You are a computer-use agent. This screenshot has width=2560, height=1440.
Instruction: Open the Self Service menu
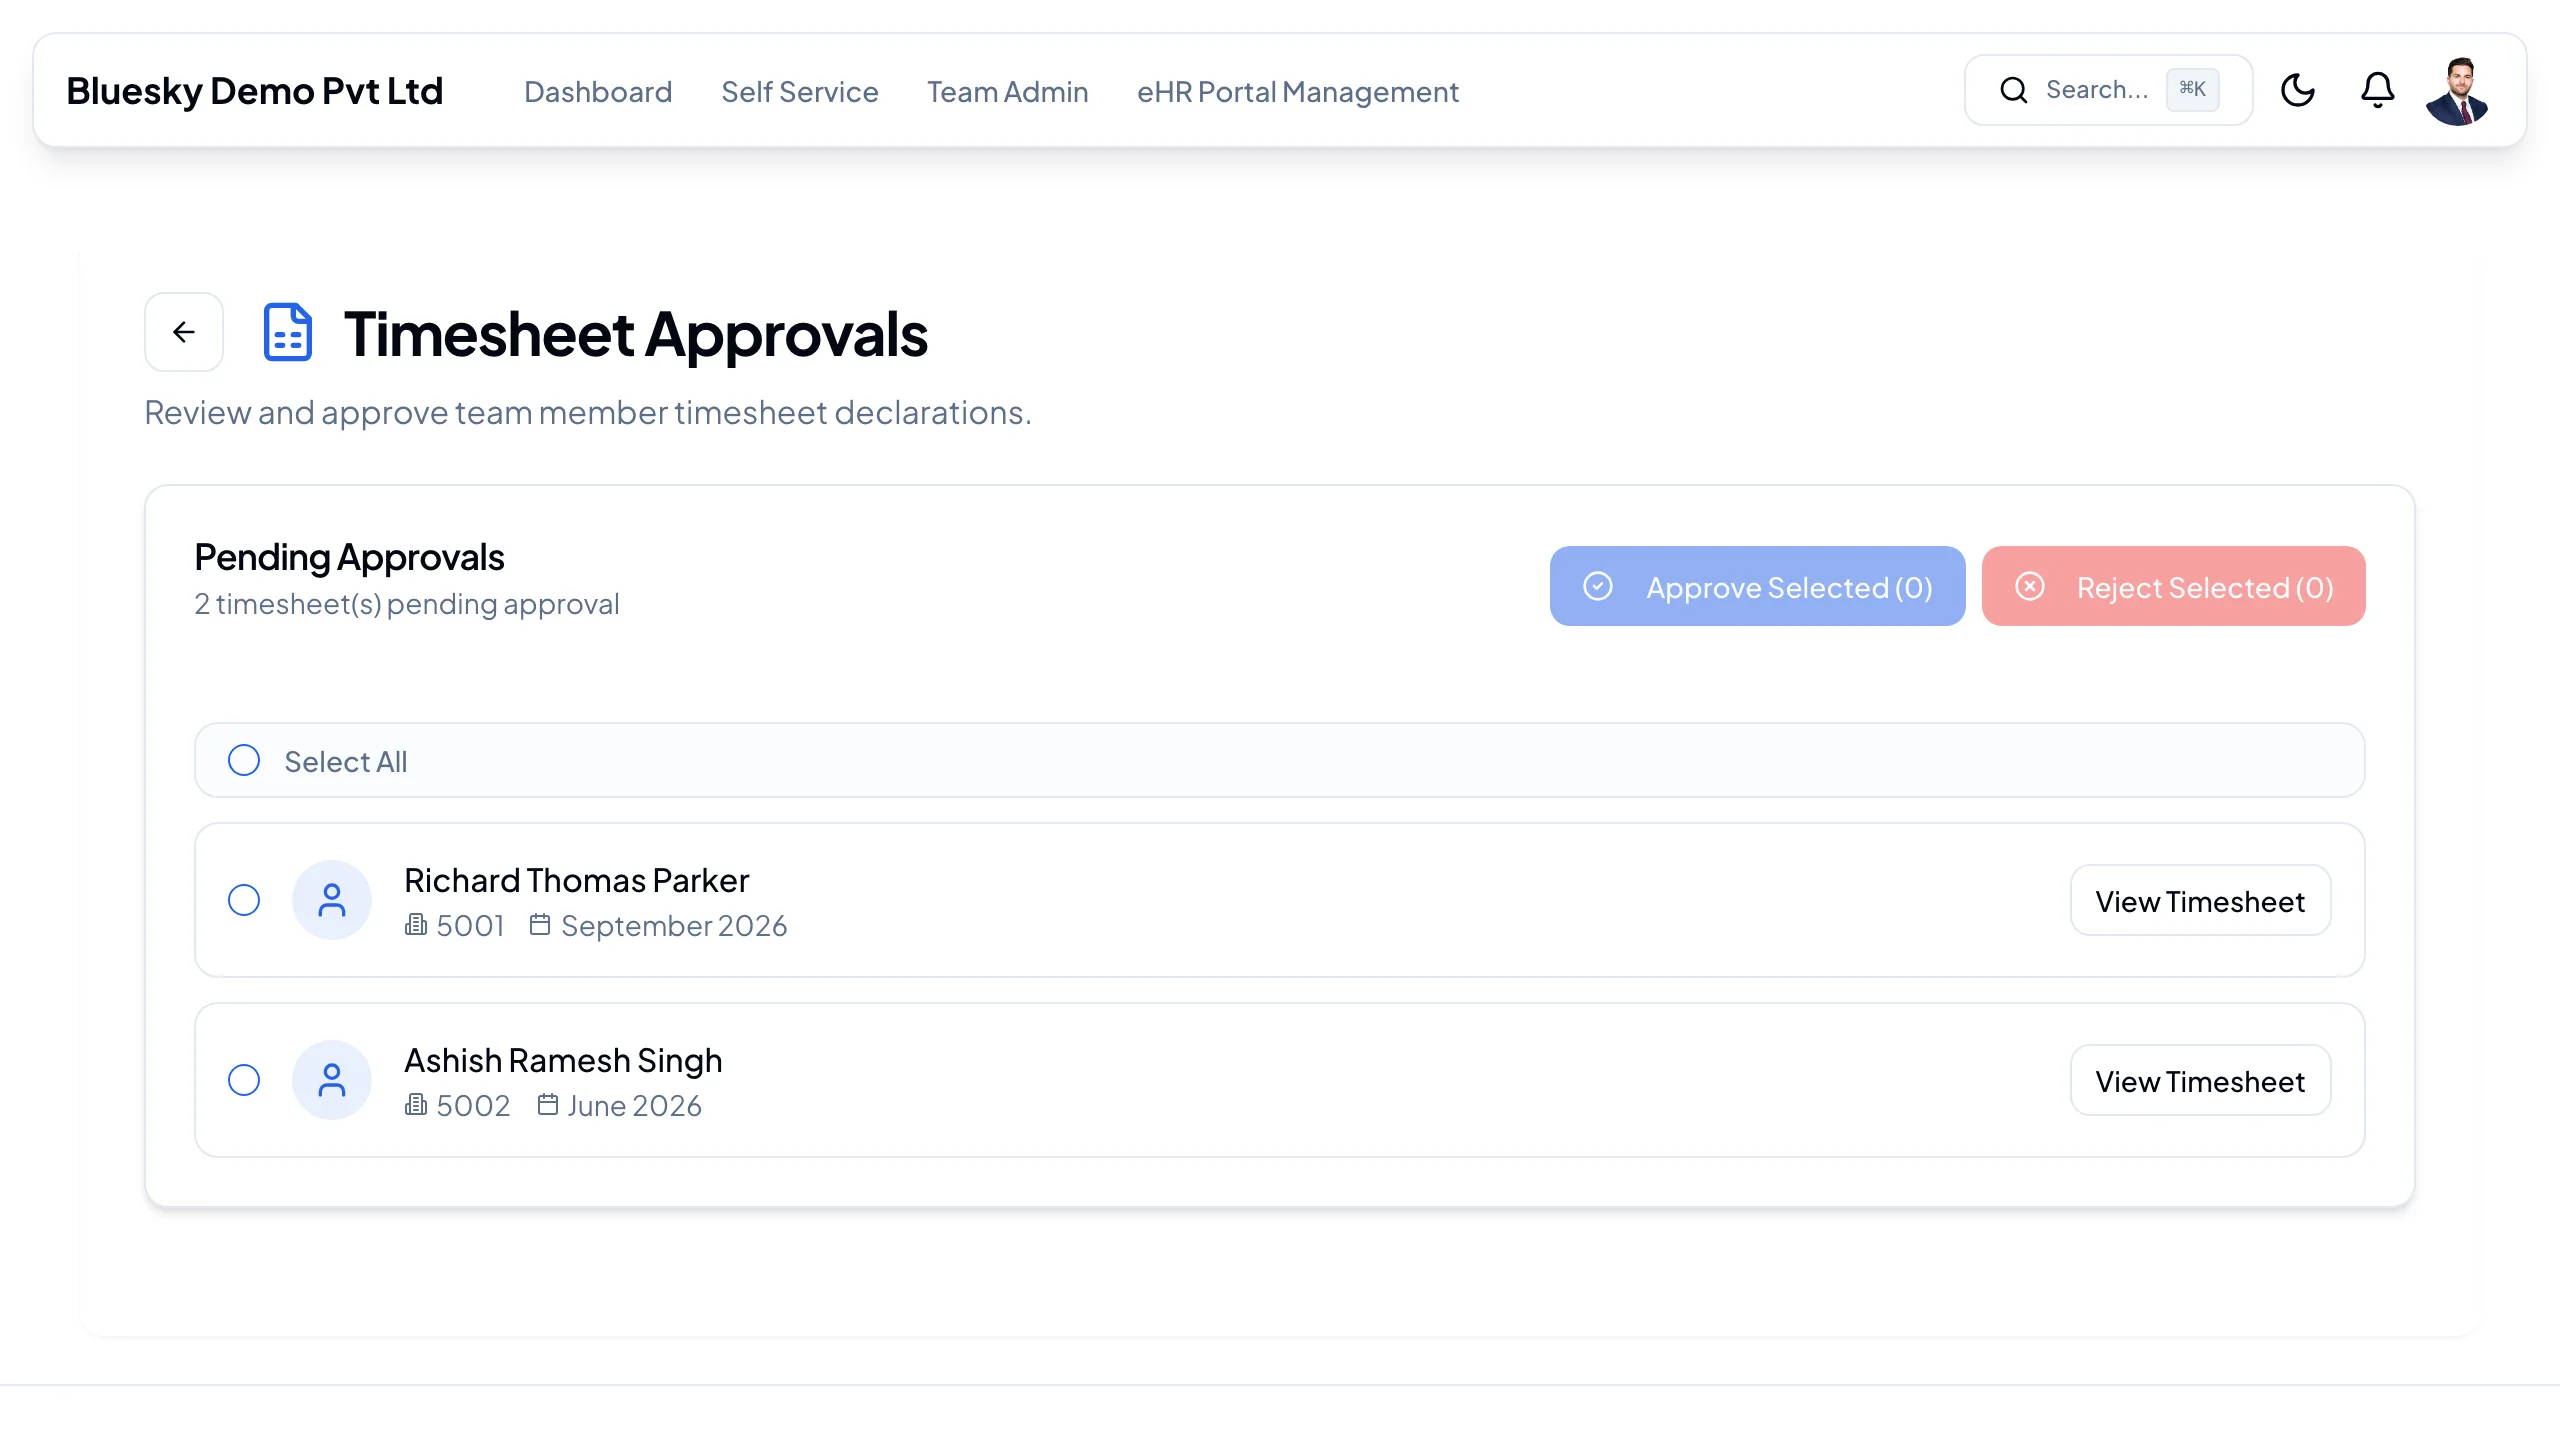point(800,91)
